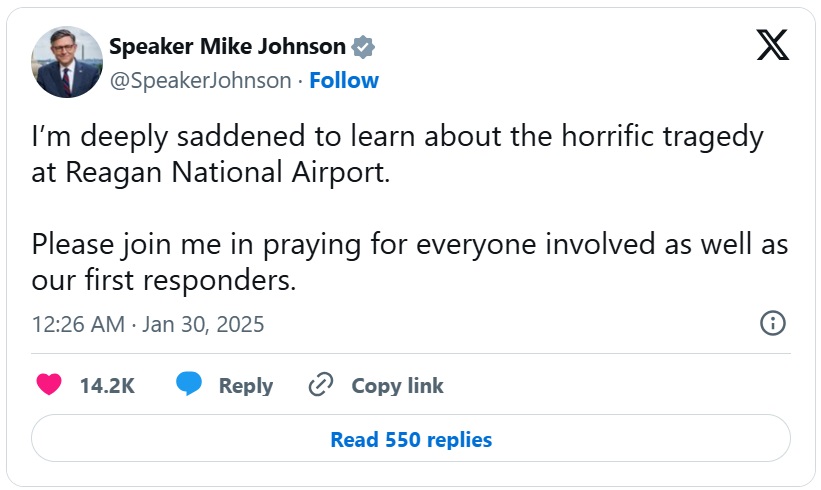This screenshot has width=821, height=490.
Task: Open the Read 550 replies button
Action: (410, 439)
